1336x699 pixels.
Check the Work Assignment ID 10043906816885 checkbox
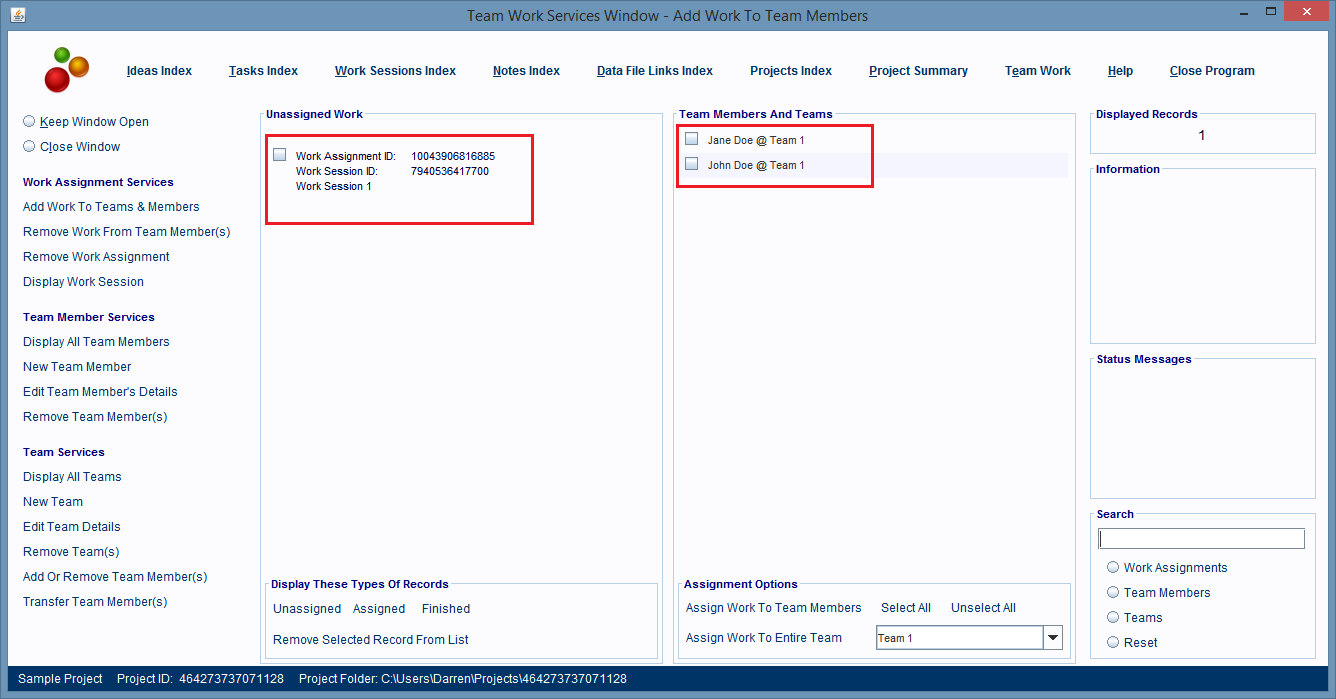click(x=280, y=155)
